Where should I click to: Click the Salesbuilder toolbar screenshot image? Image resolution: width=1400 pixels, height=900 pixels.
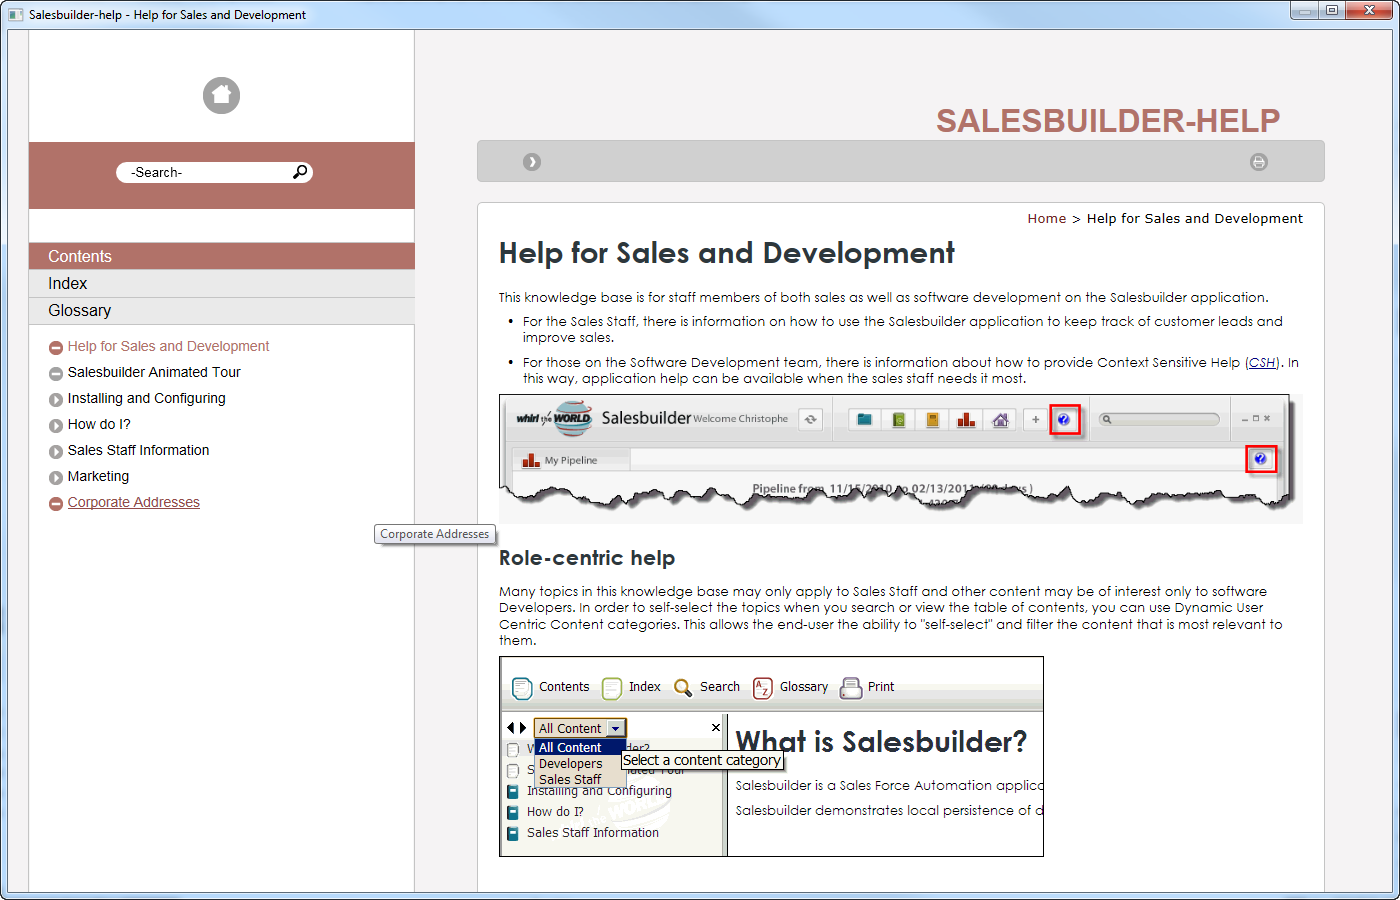(x=900, y=458)
